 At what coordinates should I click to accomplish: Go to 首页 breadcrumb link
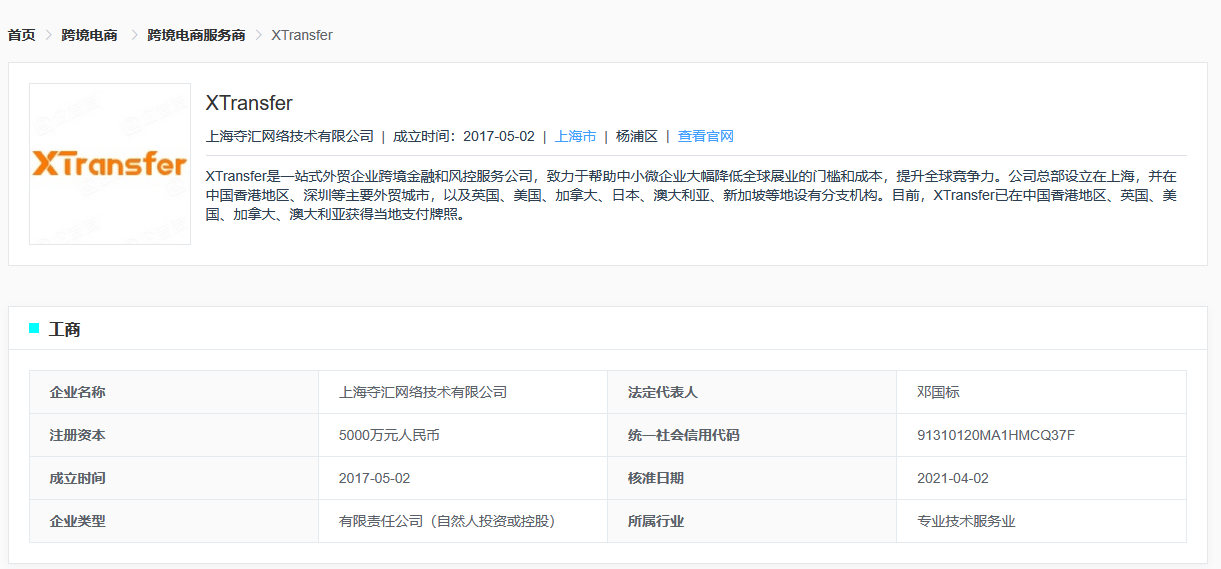22,35
